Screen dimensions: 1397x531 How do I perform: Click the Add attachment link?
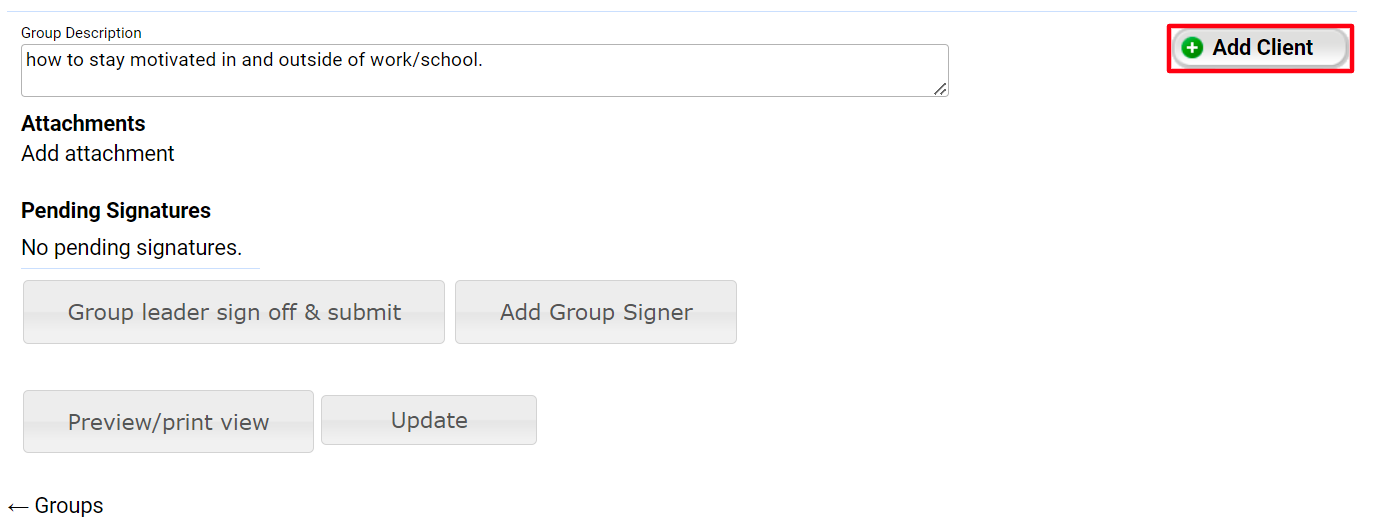[98, 154]
